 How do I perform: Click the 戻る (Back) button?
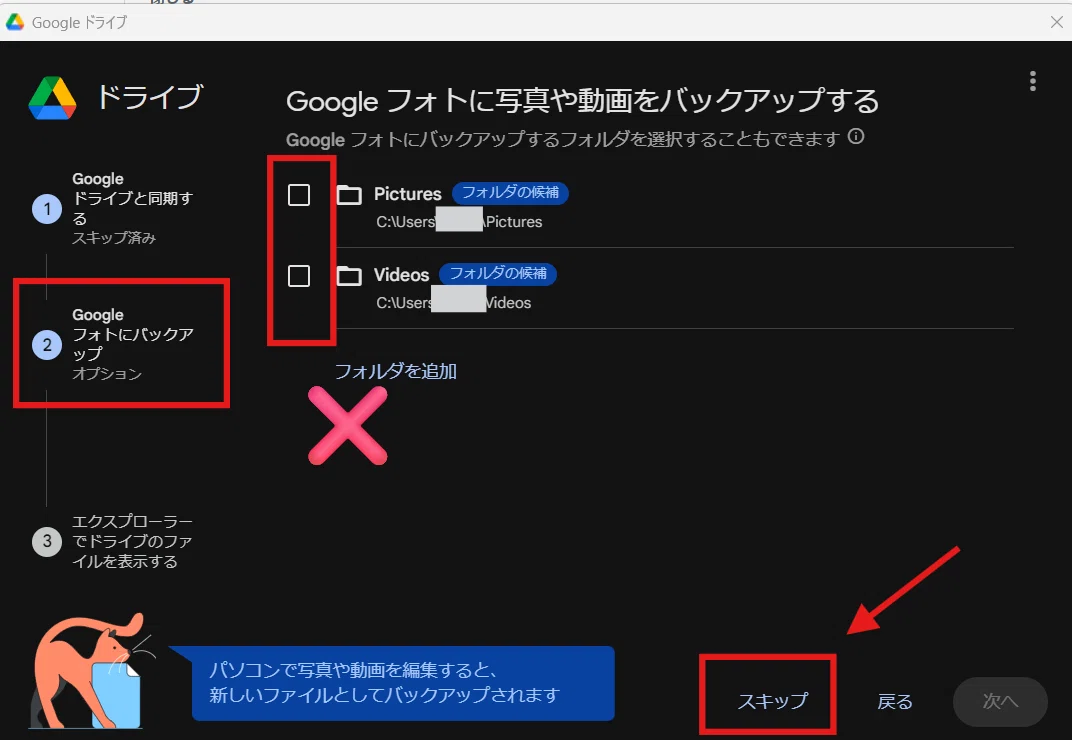tap(894, 702)
